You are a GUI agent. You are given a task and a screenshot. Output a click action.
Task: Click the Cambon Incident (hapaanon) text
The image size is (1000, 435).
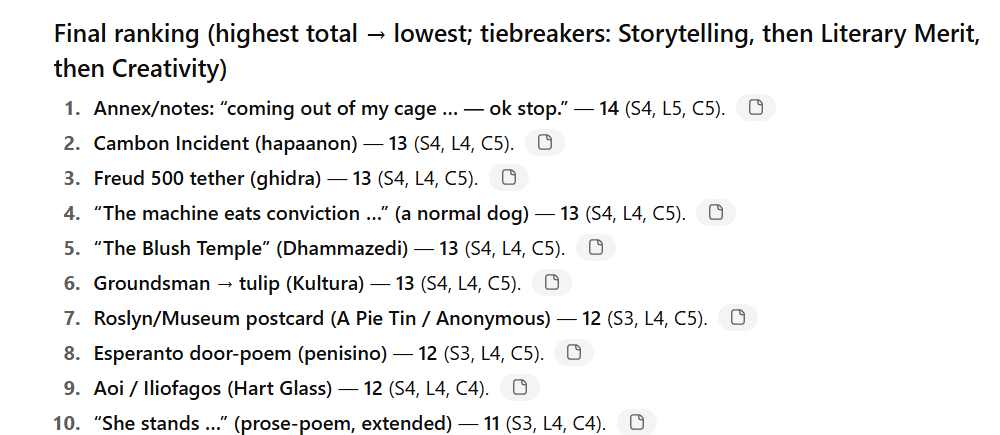click(226, 144)
